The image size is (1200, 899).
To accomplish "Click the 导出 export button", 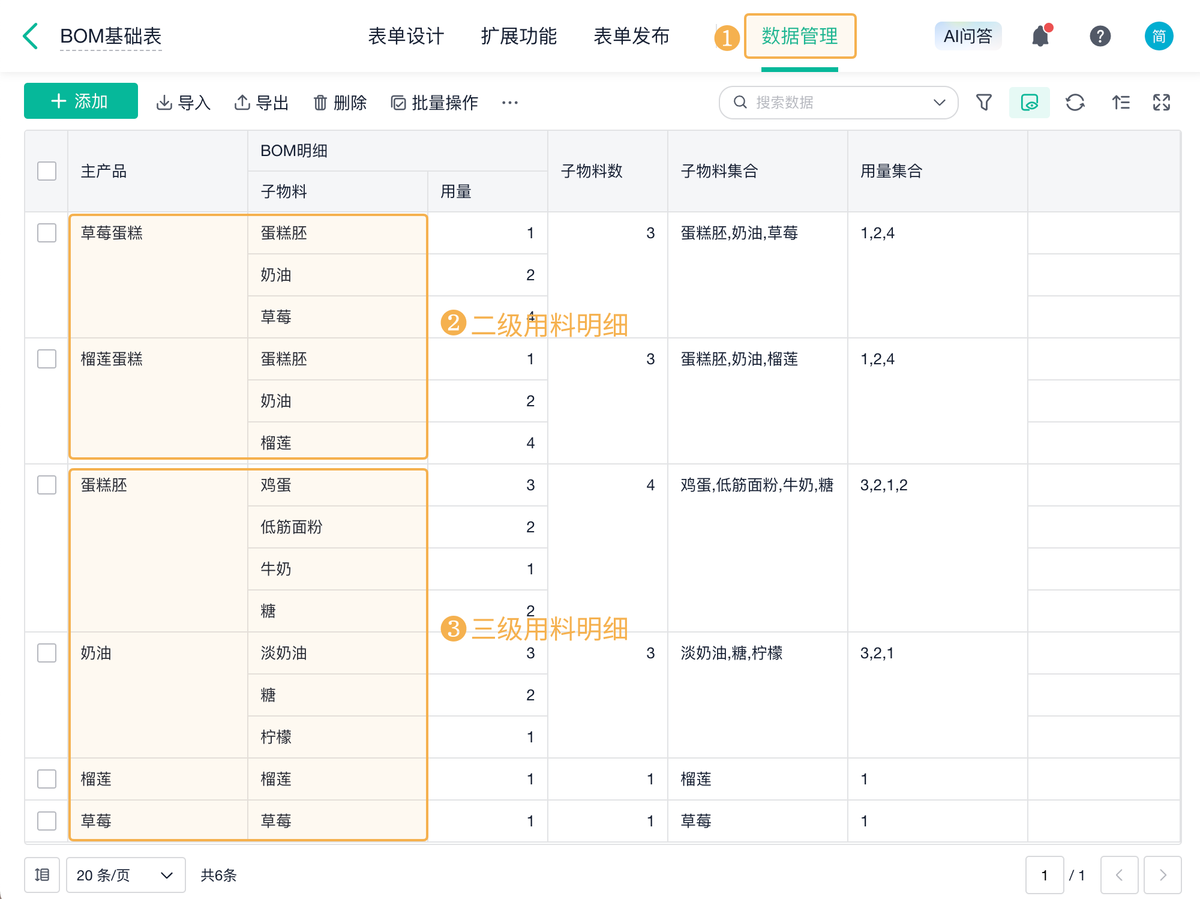I will [x=262, y=102].
